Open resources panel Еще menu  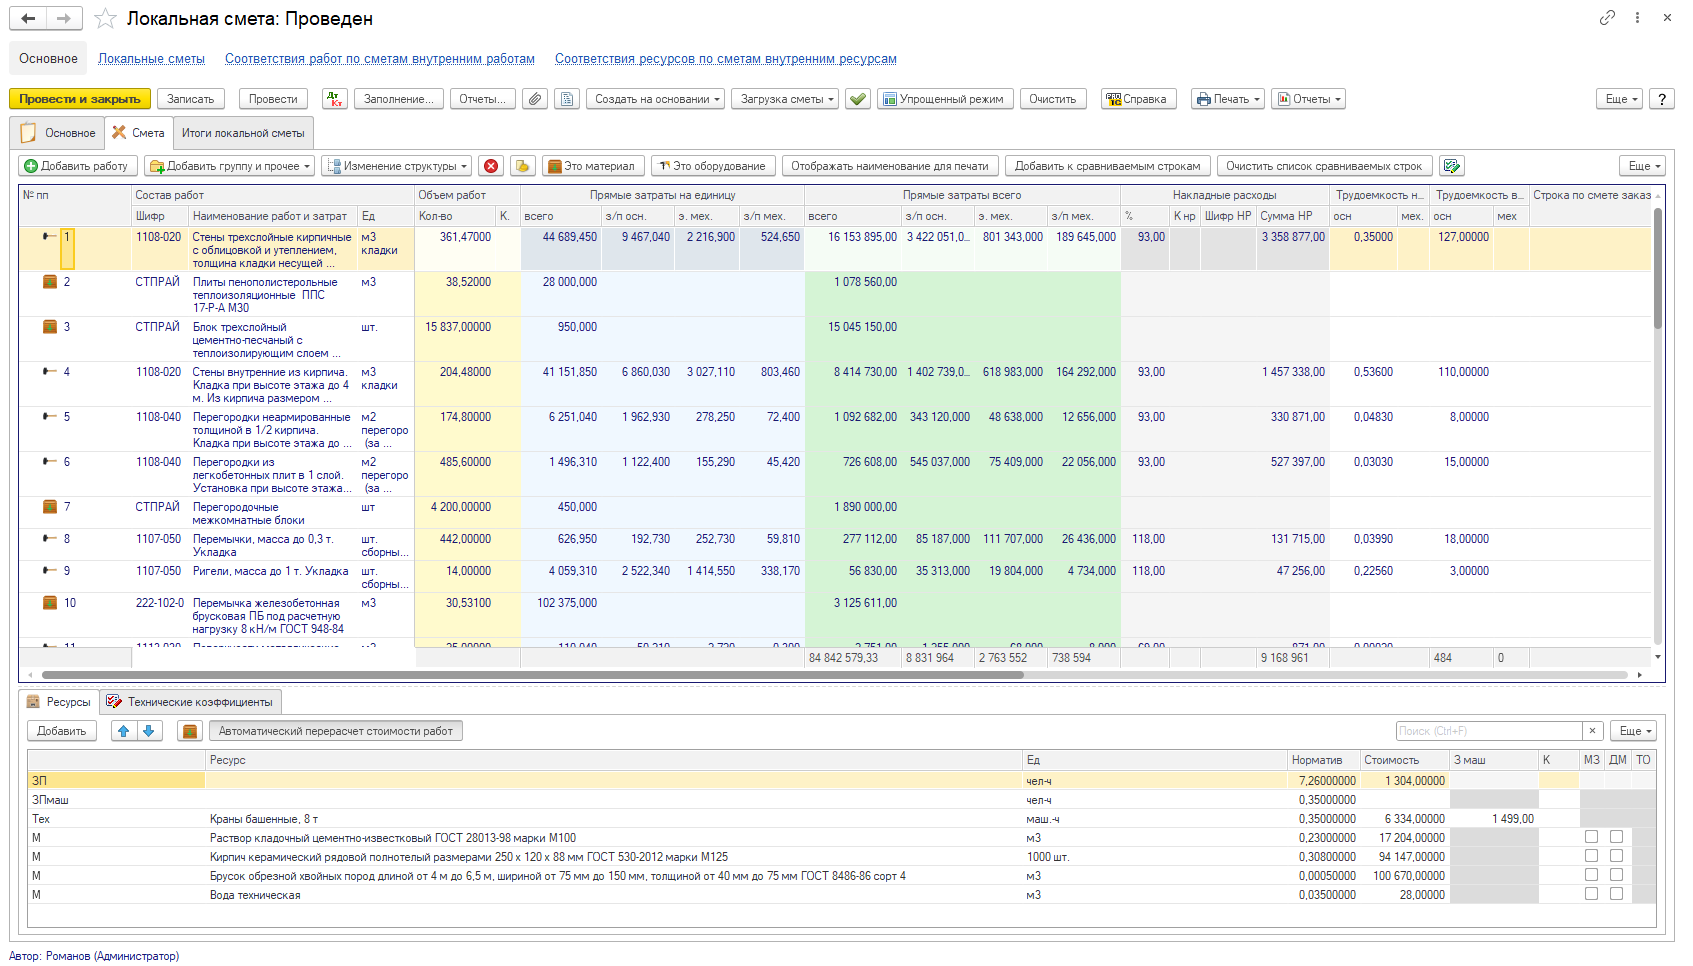coord(1634,731)
